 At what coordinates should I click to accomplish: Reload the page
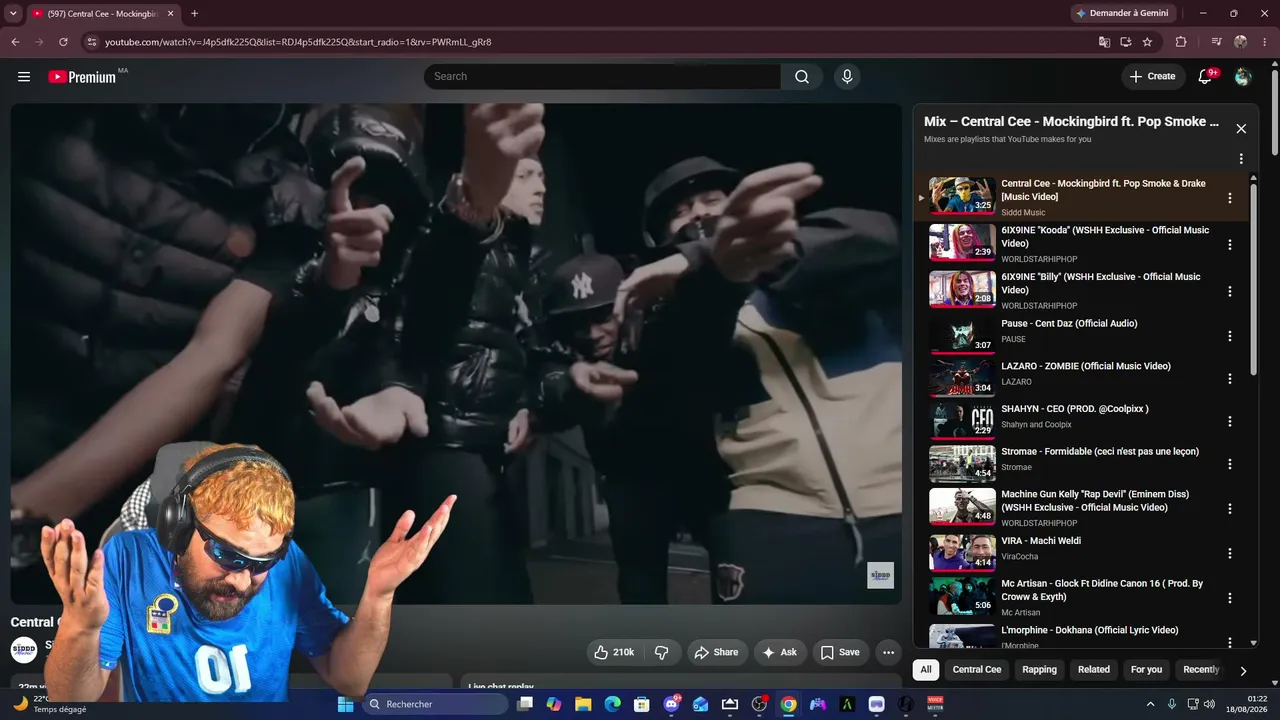pos(63,42)
